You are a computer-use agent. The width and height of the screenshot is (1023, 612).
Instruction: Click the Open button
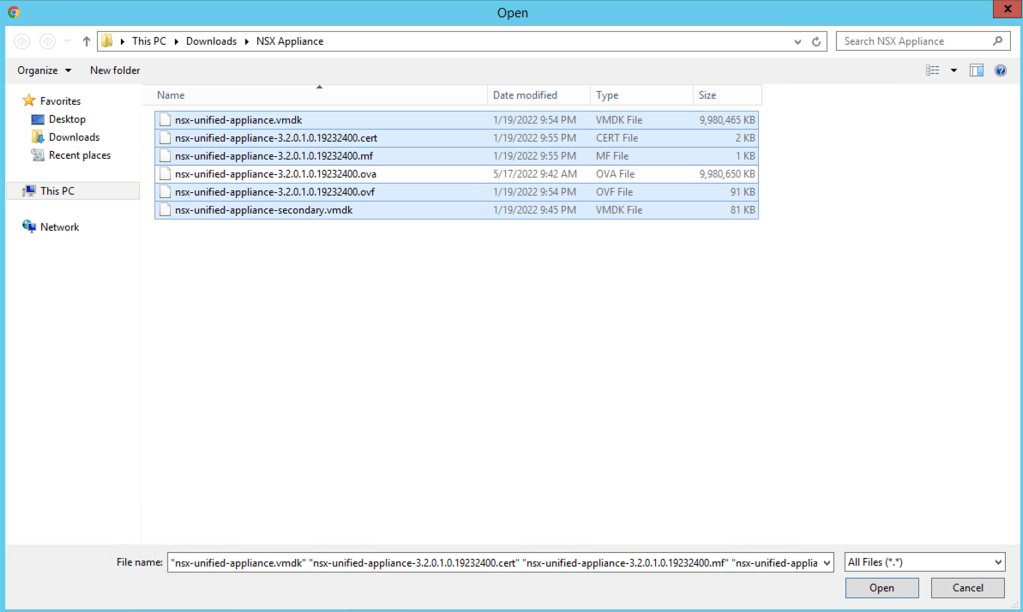coord(881,588)
